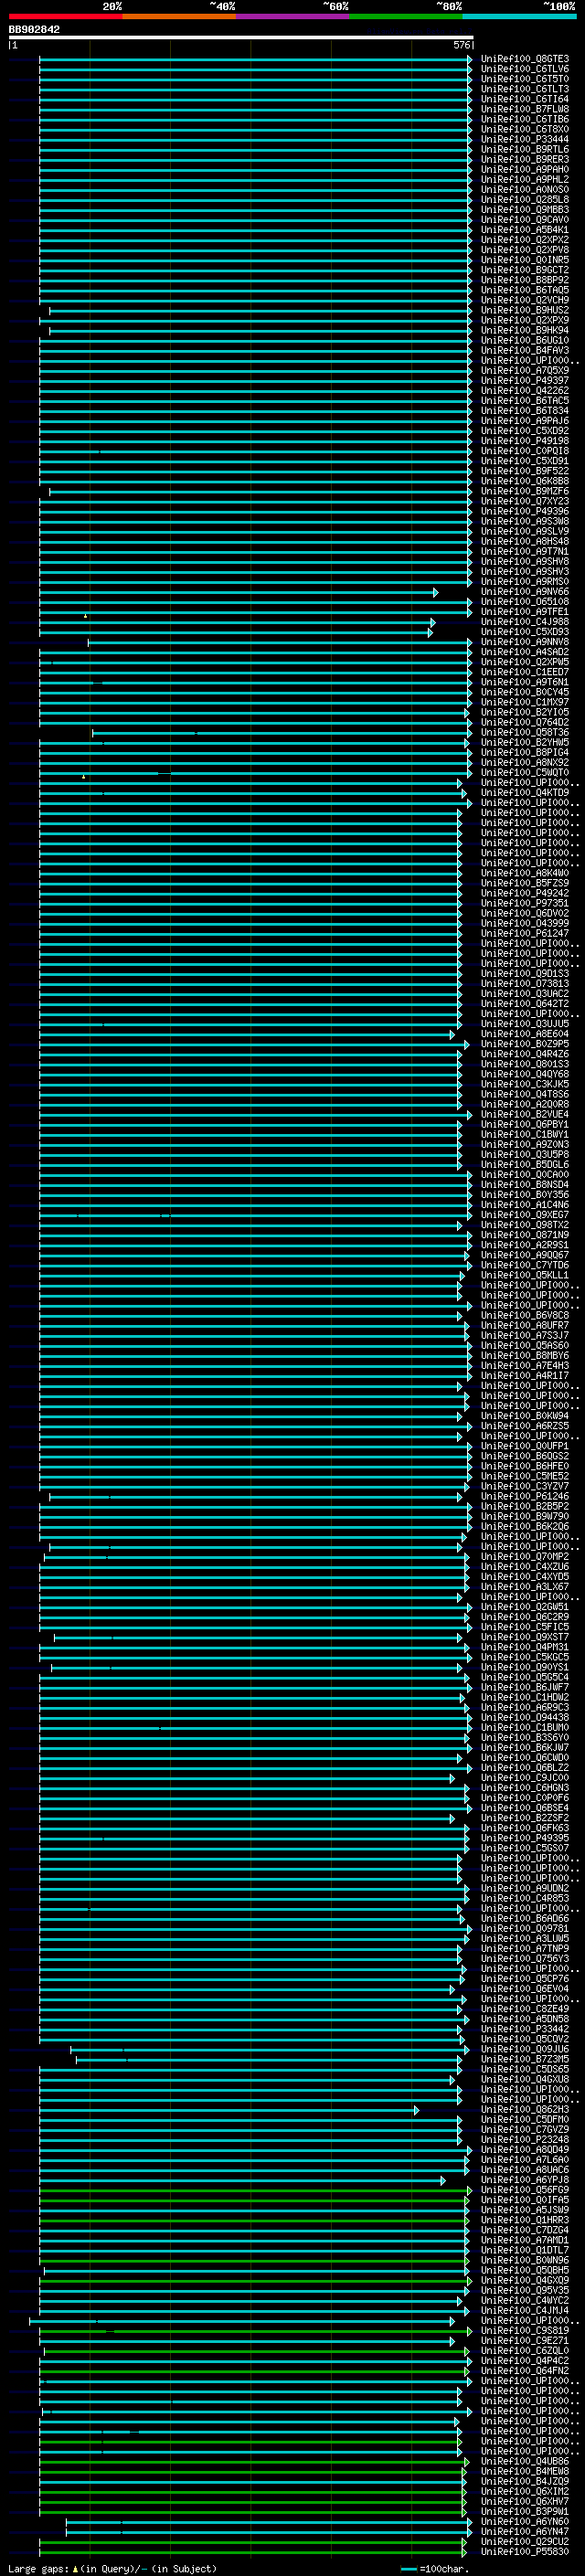Click hit label UniRef100_B9GCT2

point(524,270)
